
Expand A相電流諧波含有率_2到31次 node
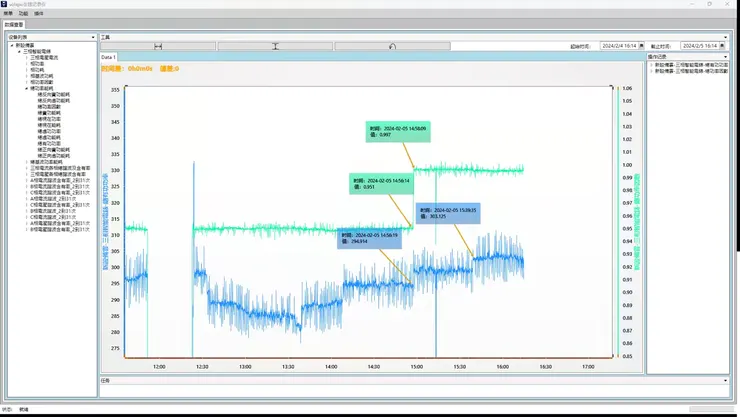pyautogui.click(x=27, y=180)
